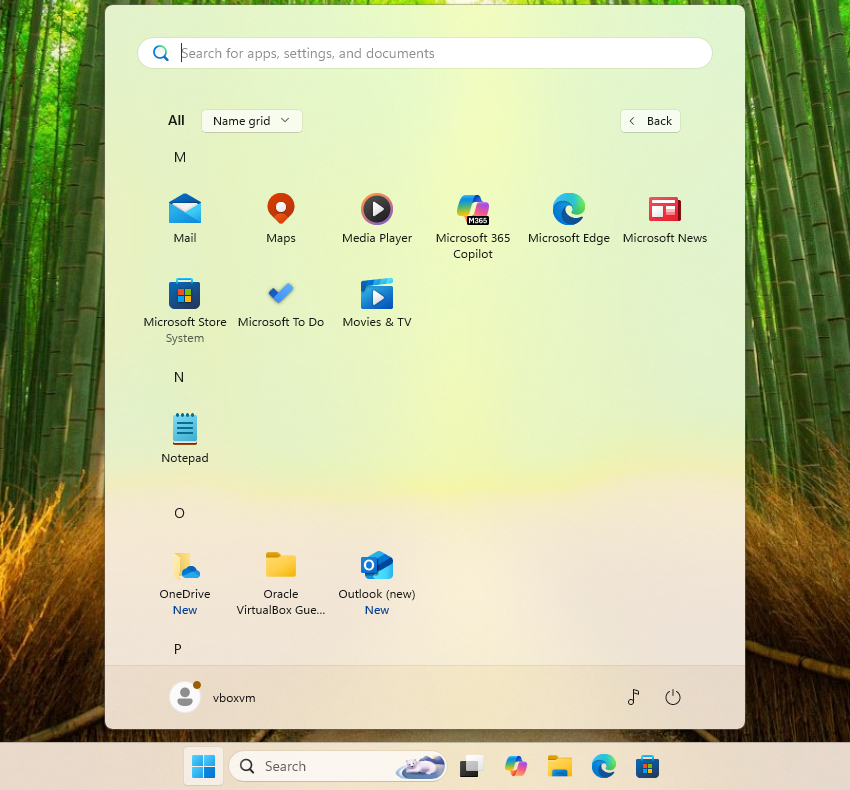
Task: Launch Microsoft Store from the app grid
Action: coord(185,310)
